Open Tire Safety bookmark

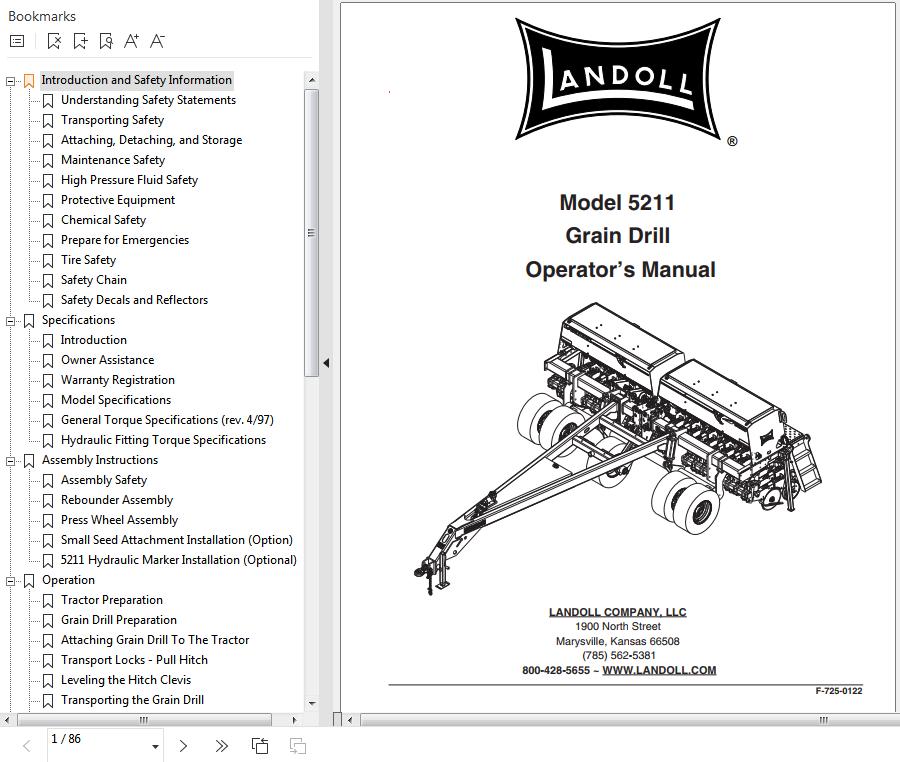(x=88, y=260)
